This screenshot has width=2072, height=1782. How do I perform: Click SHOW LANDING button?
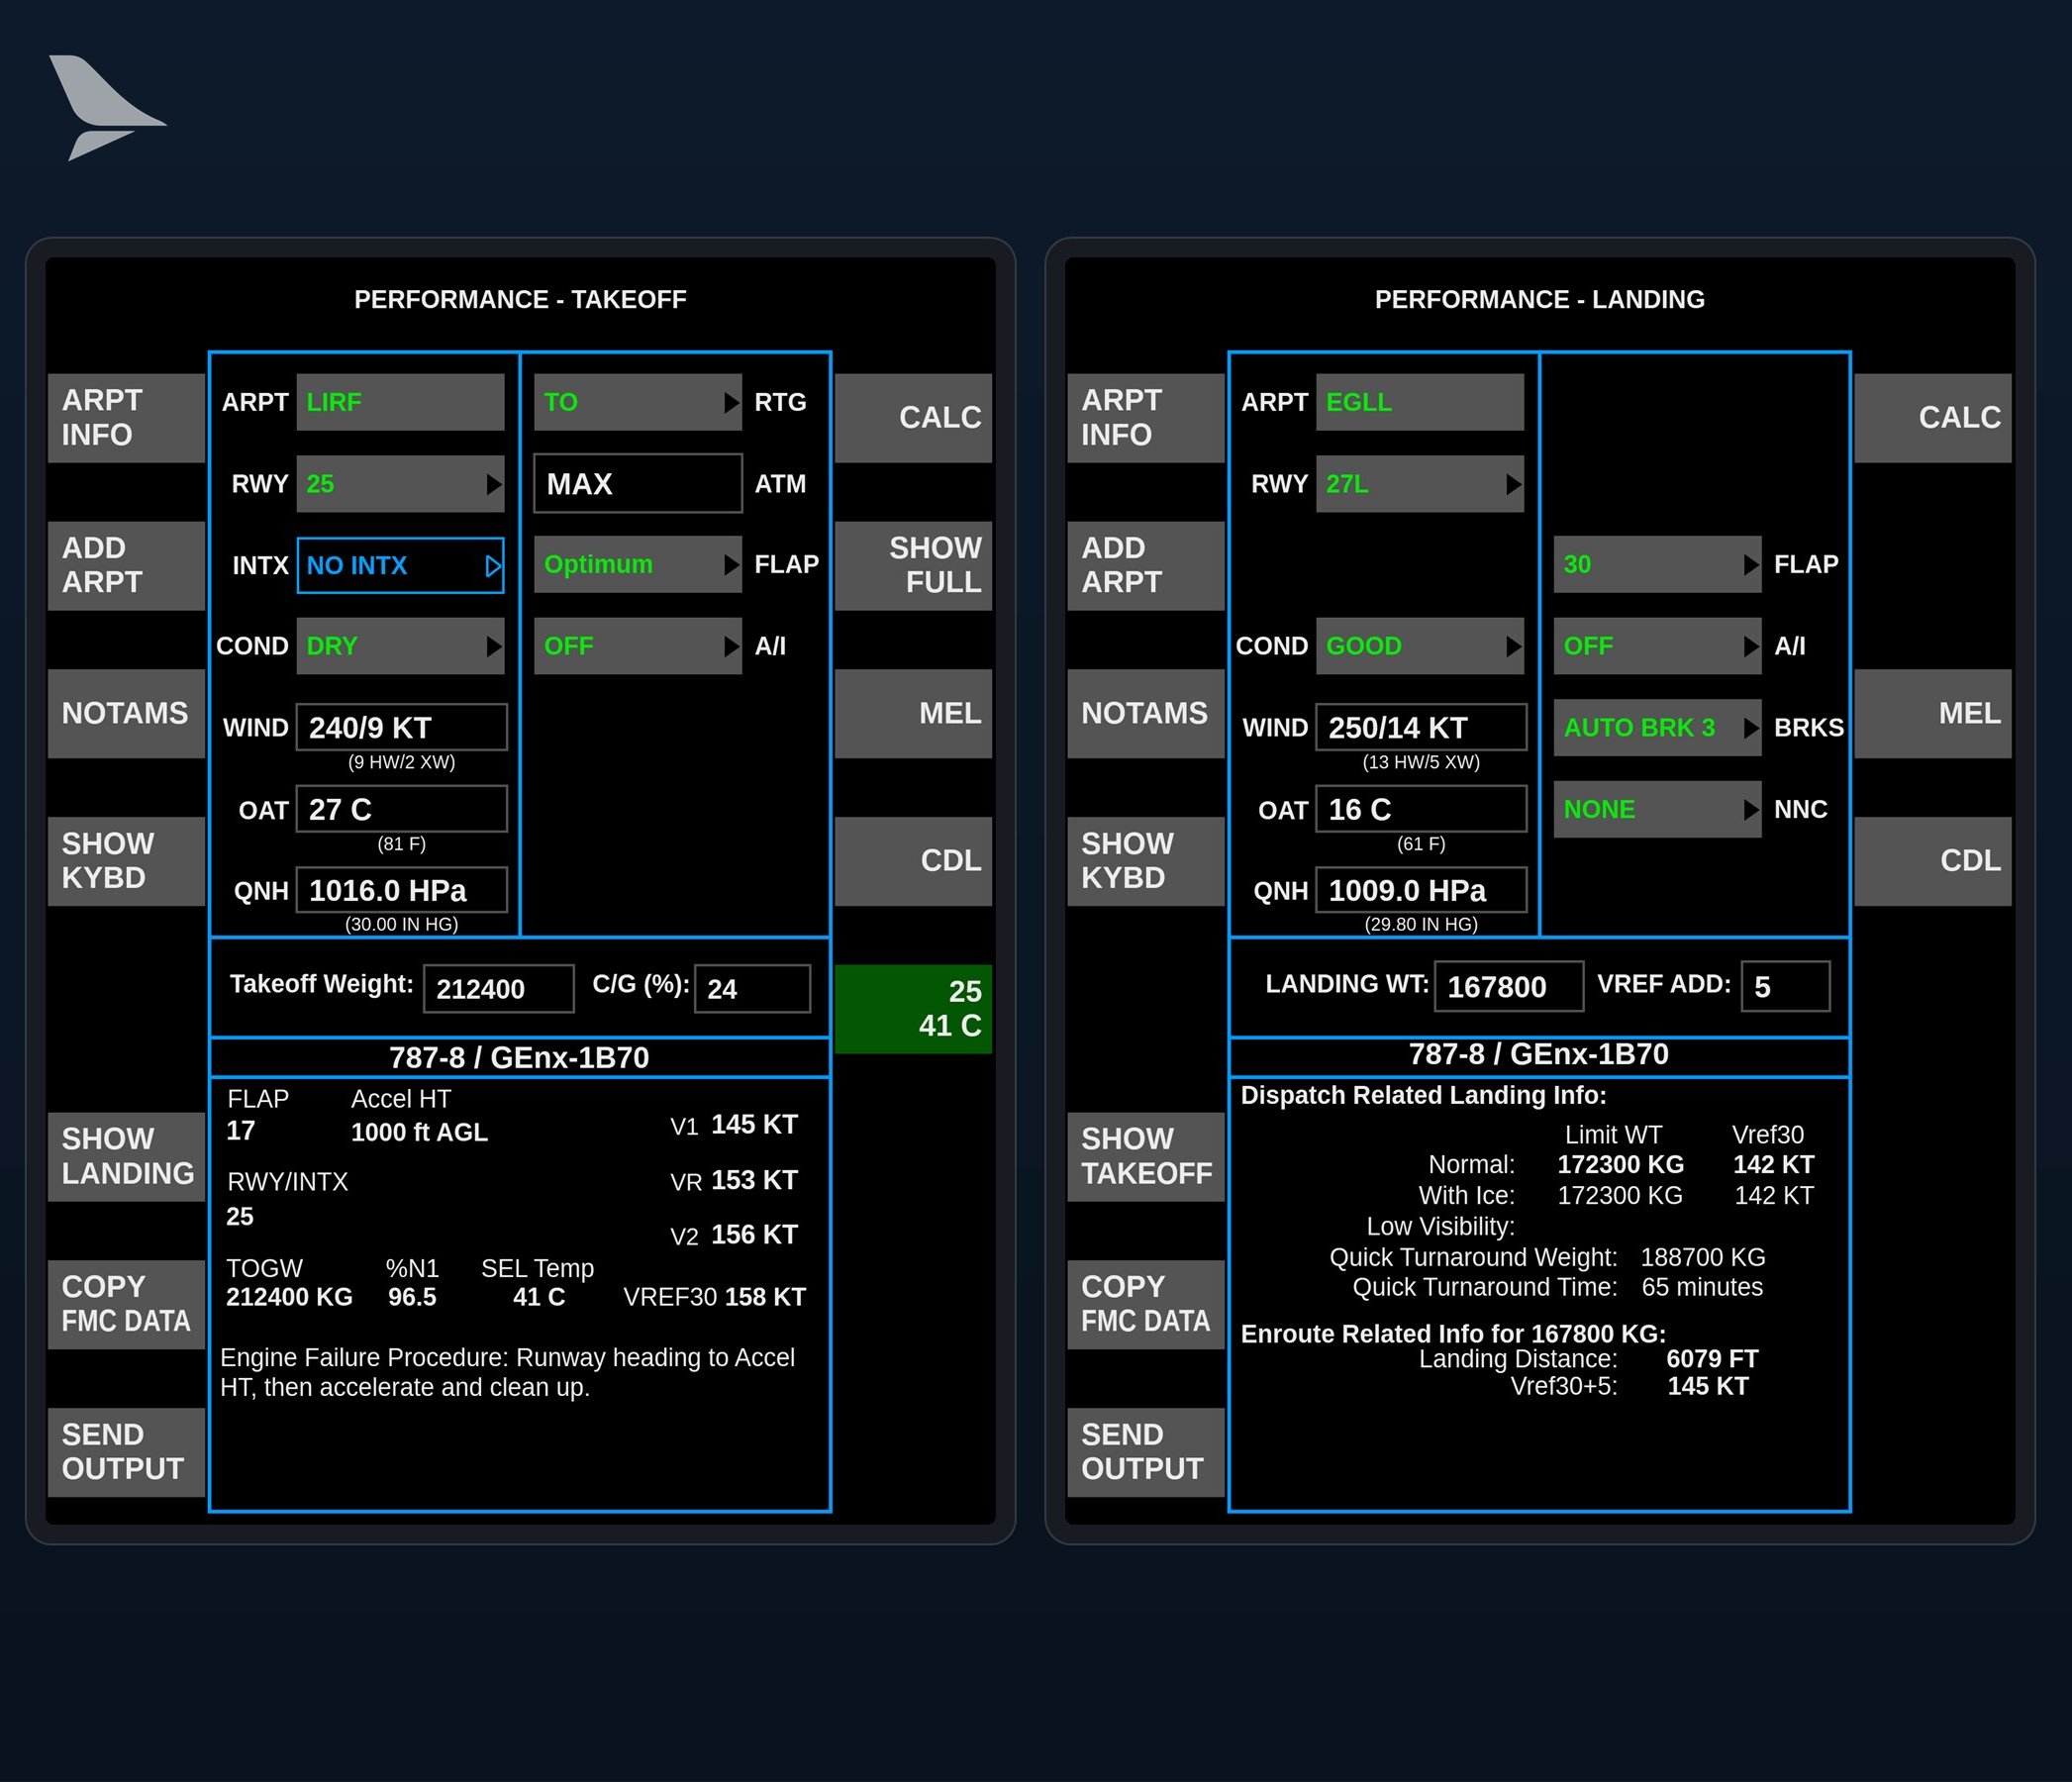point(126,1157)
